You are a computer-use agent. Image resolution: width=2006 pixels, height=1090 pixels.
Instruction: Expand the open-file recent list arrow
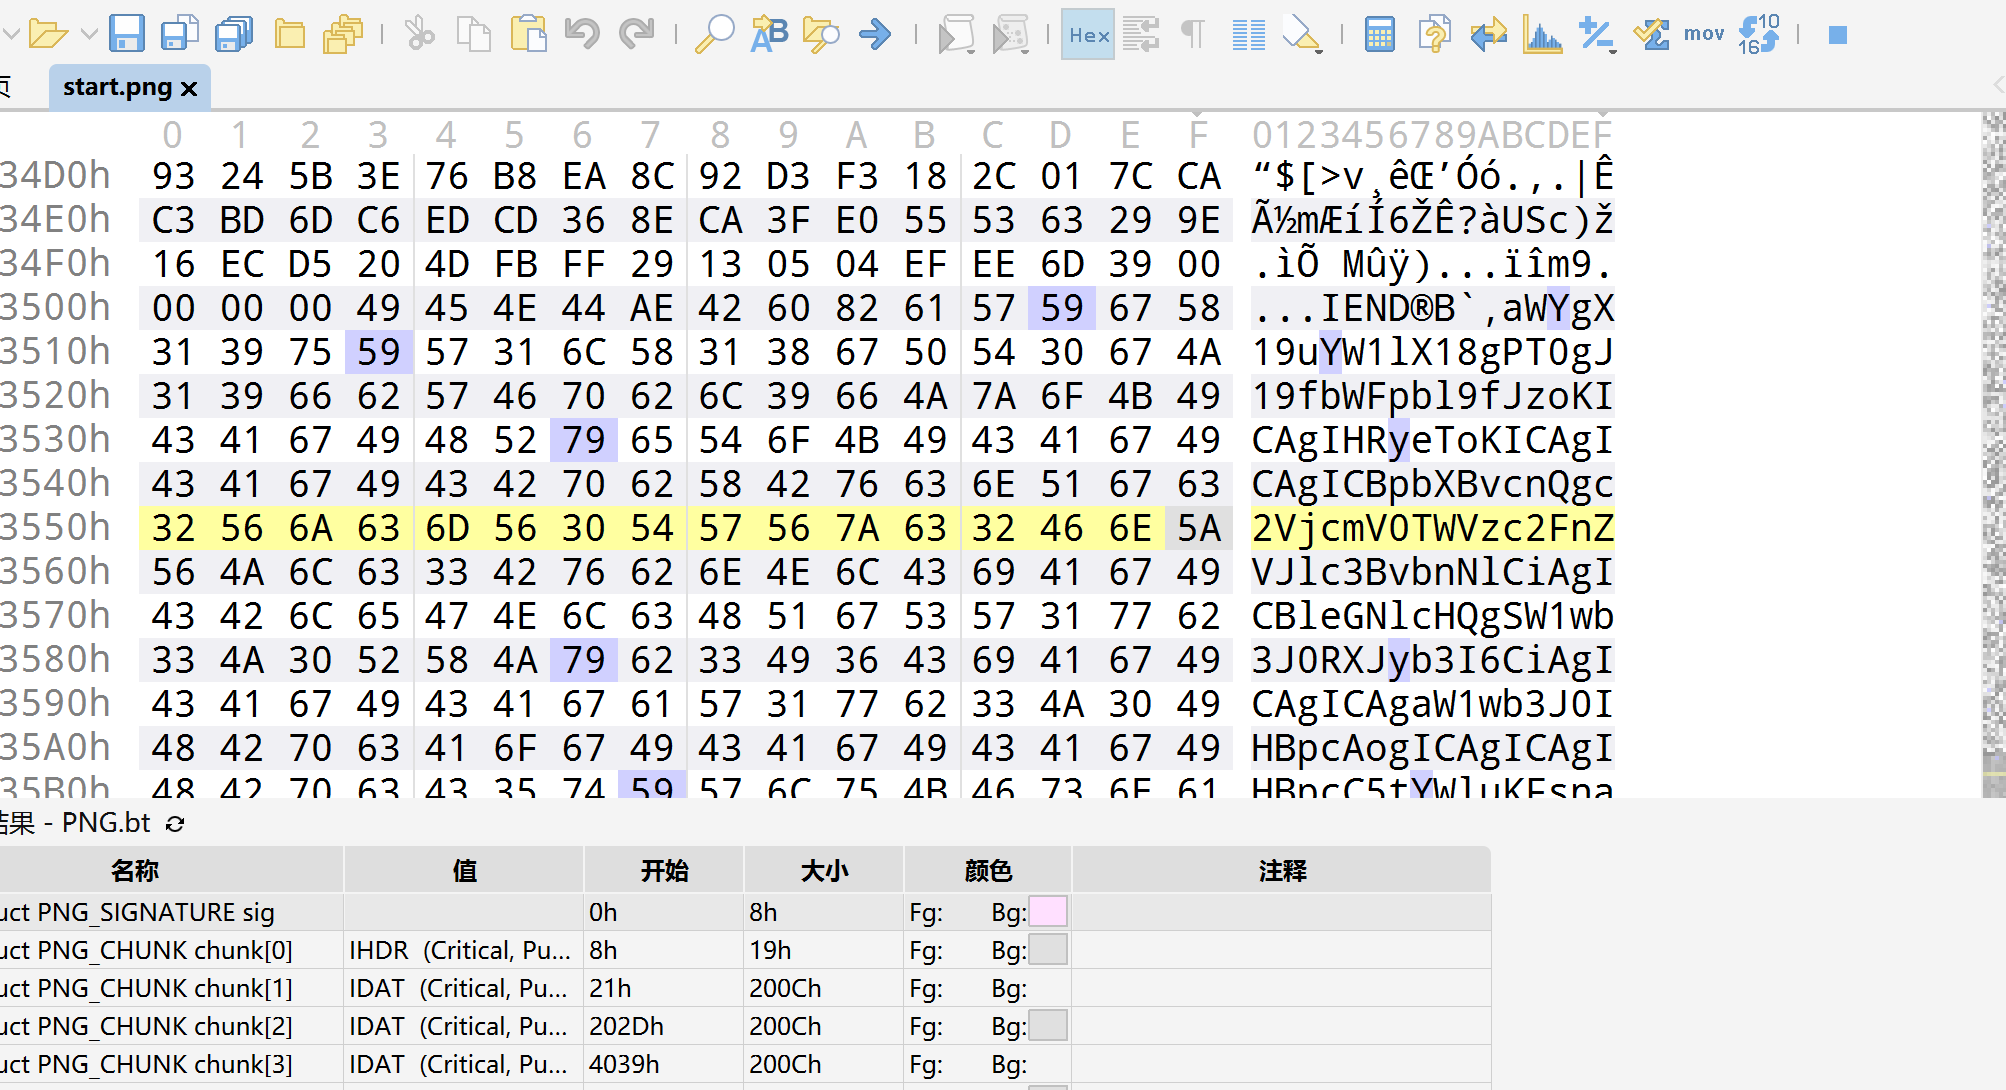(x=88, y=35)
